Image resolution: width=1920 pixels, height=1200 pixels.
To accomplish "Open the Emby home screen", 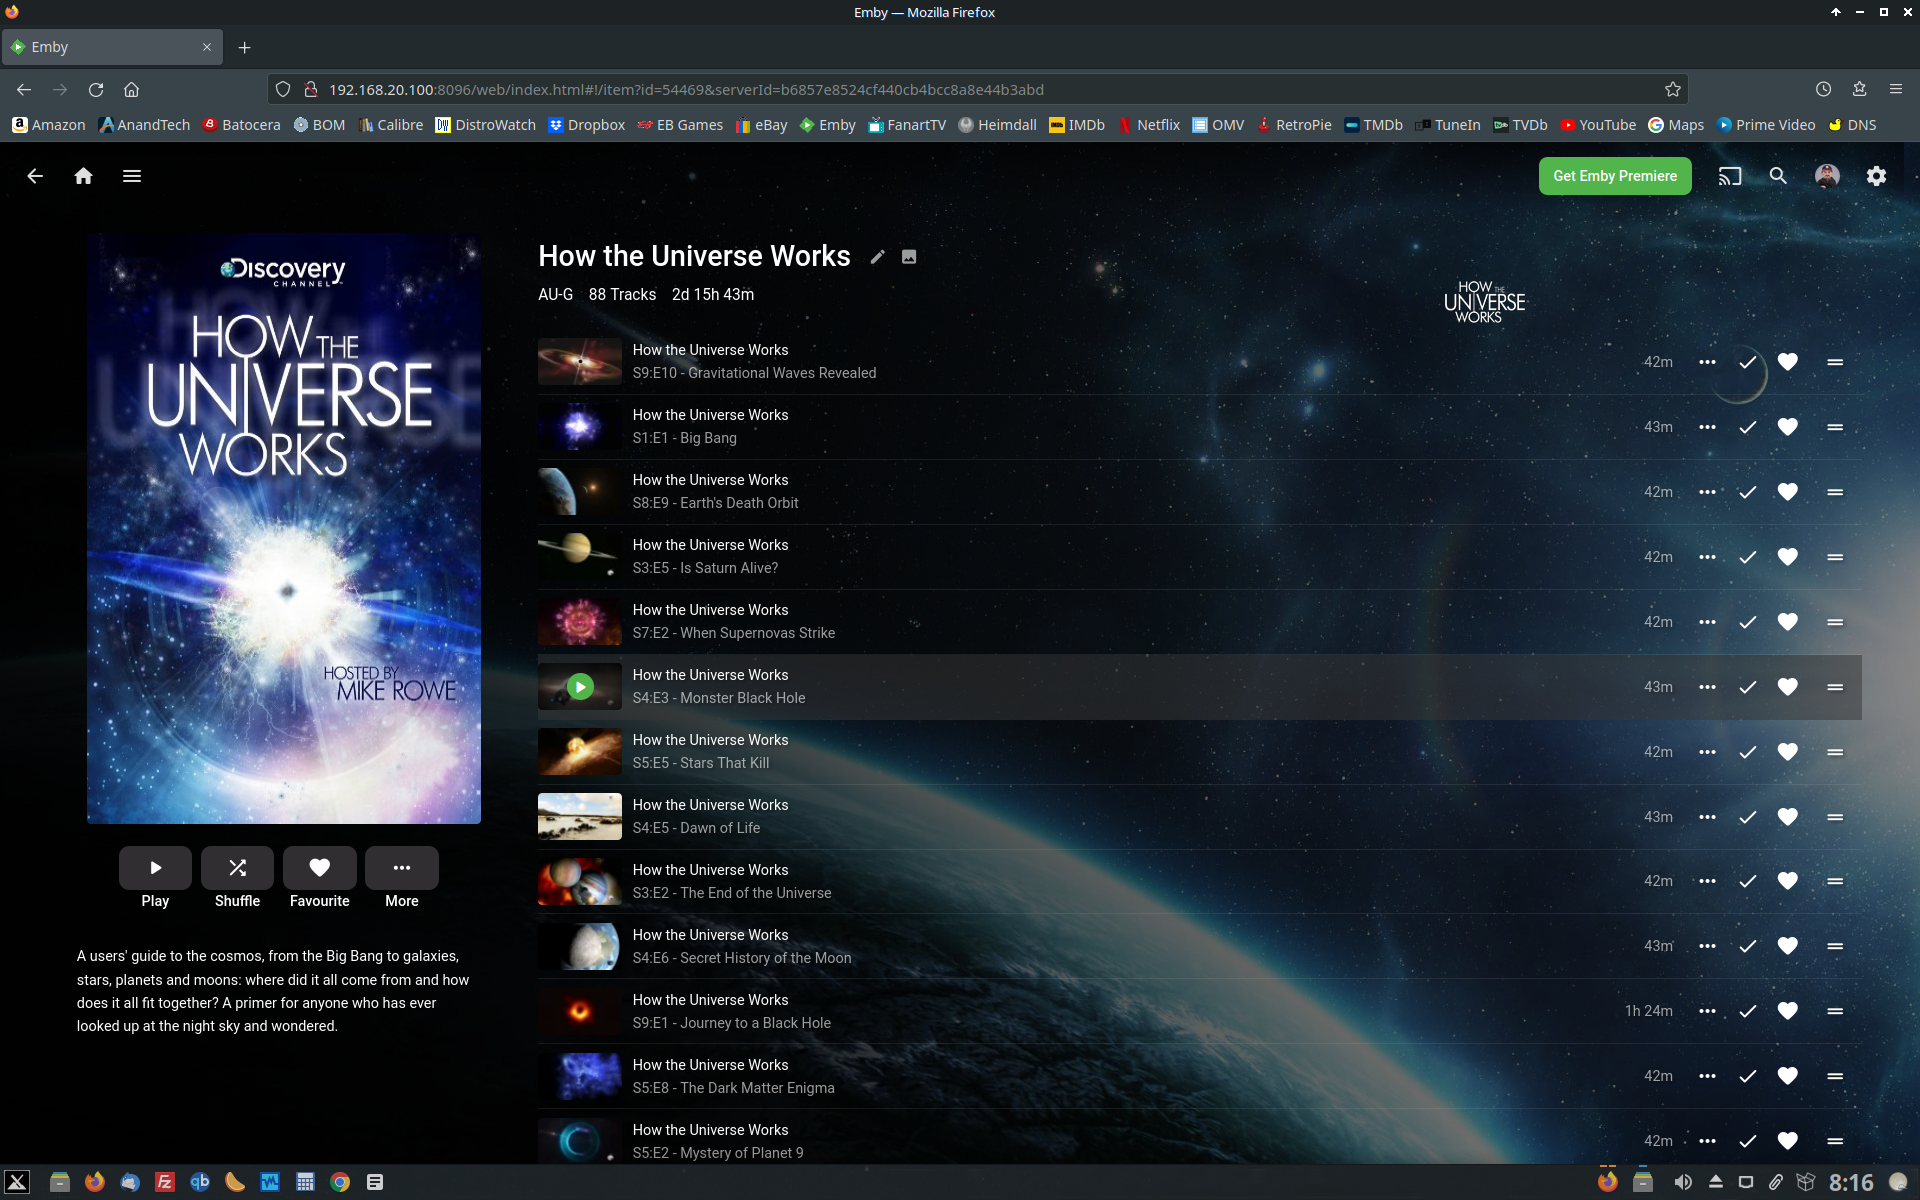I will click(83, 176).
